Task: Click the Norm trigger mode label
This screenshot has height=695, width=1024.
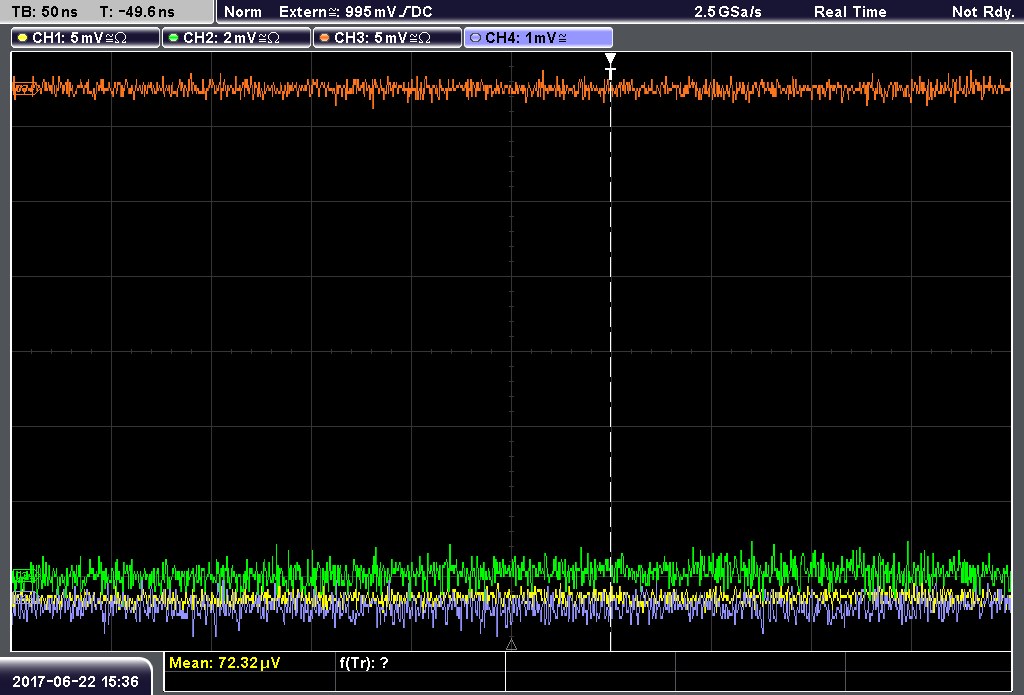Action: coord(243,12)
